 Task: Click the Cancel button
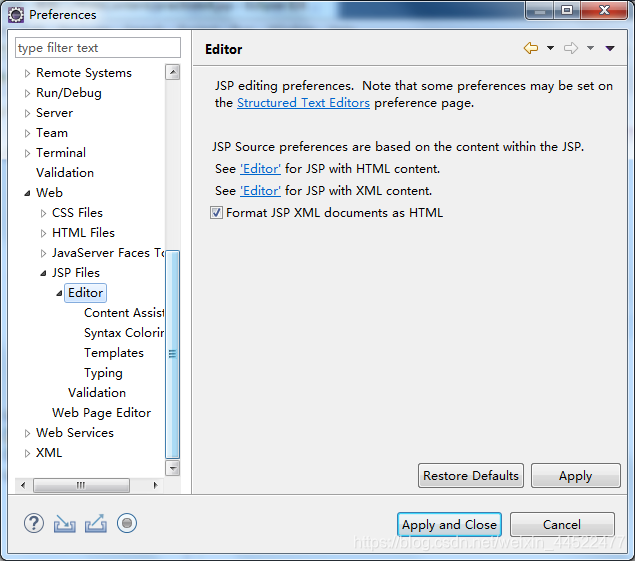(562, 525)
